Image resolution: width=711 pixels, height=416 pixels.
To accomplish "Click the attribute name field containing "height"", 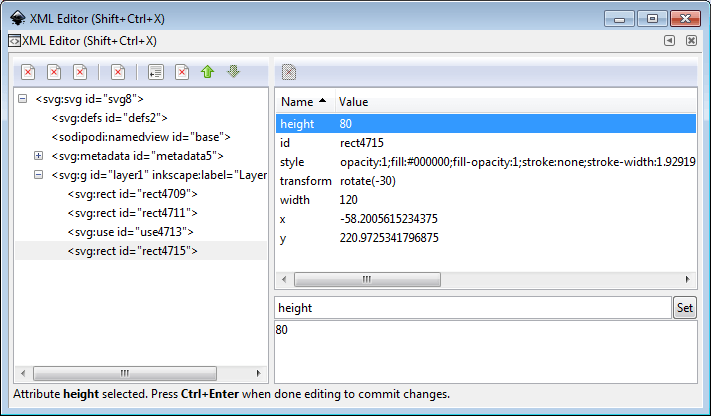I will point(472,309).
